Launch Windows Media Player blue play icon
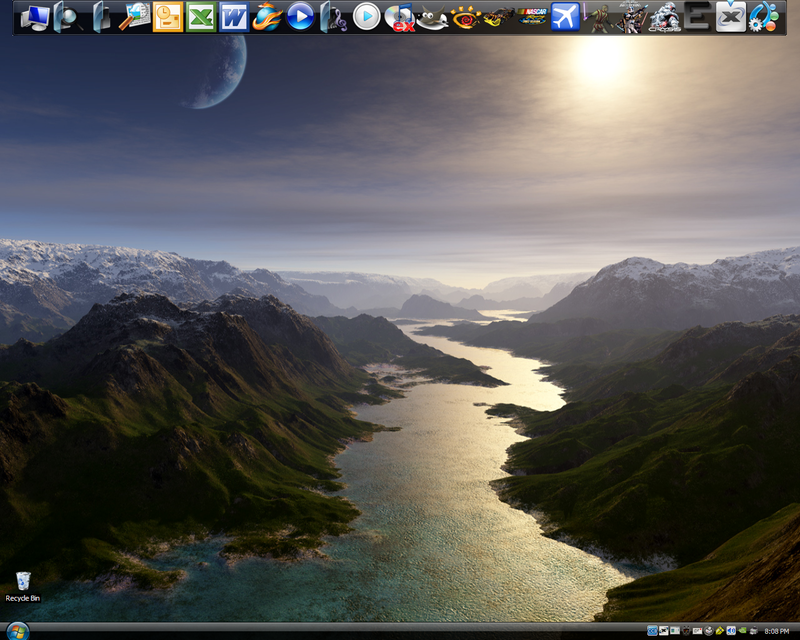 pos(300,17)
